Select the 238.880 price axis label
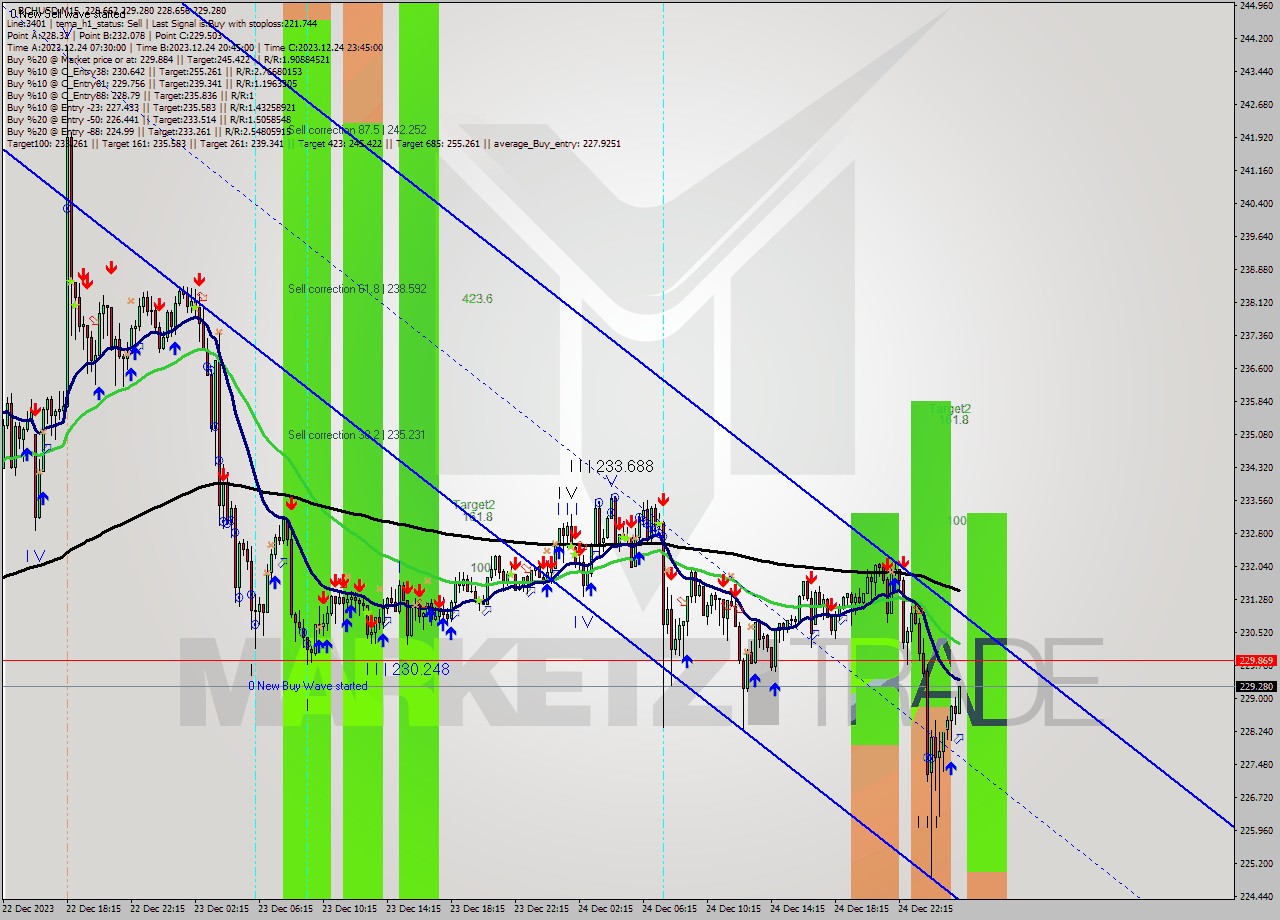 coord(1256,270)
